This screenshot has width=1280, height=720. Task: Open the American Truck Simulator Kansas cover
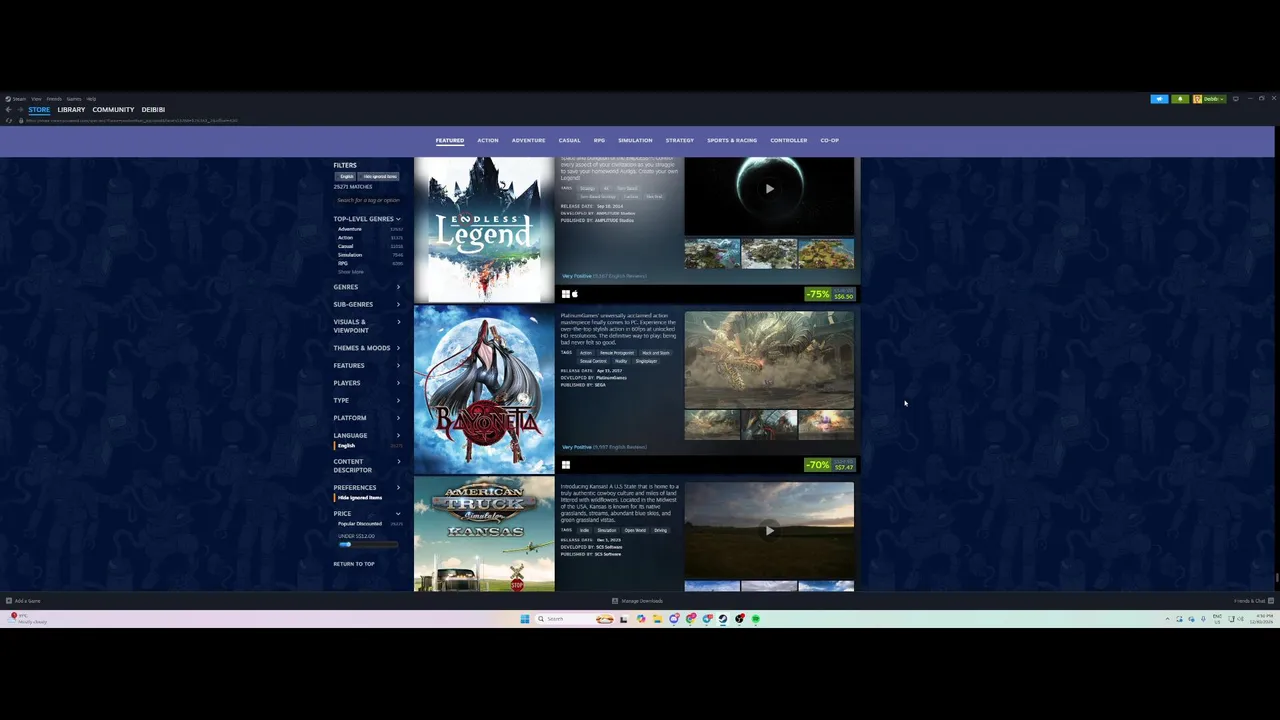pyautogui.click(x=484, y=534)
